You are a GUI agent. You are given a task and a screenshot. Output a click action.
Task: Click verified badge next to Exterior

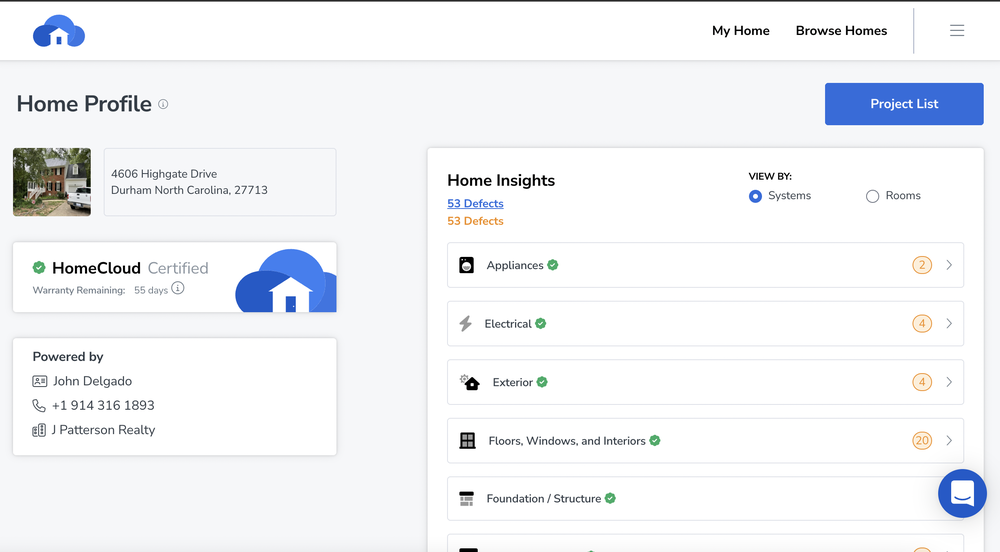pyautogui.click(x=542, y=382)
